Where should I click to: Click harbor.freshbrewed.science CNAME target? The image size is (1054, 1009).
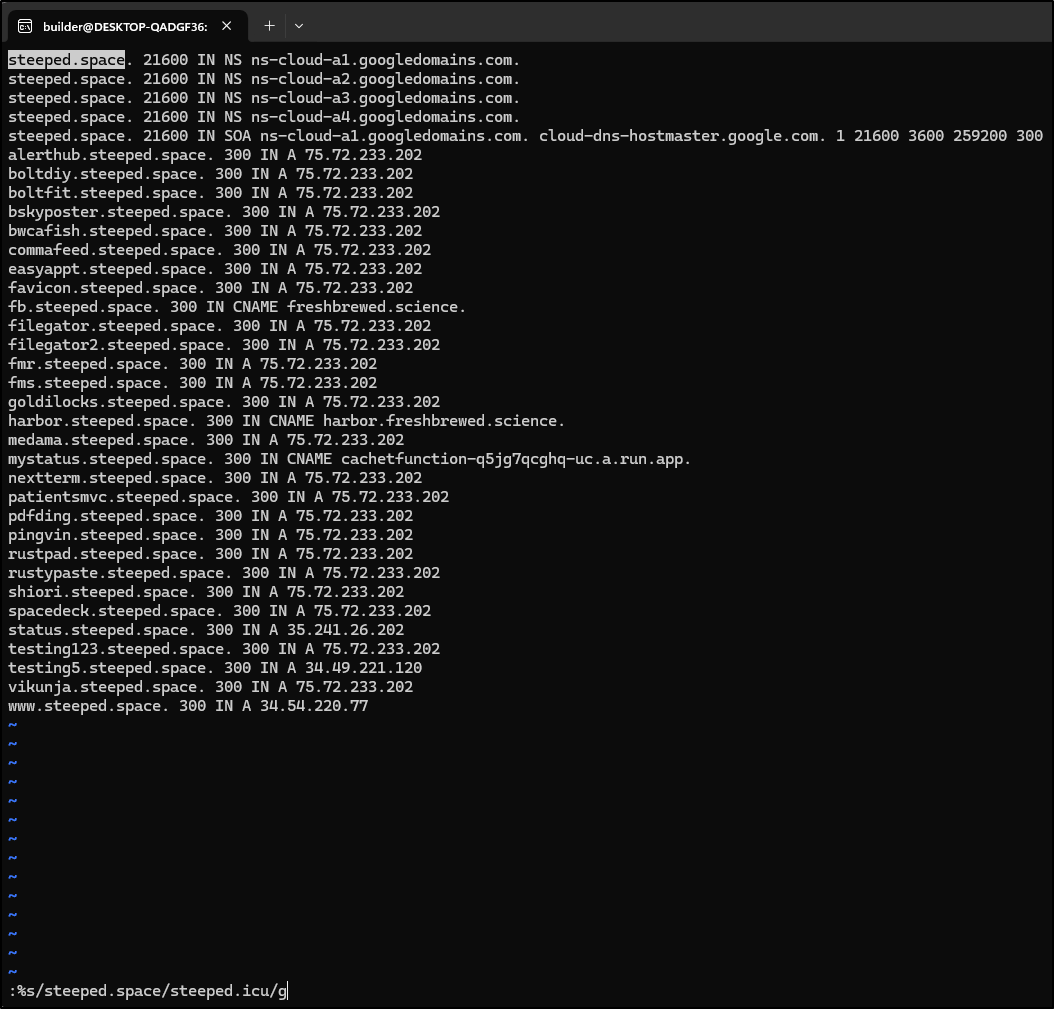point(443,421)
